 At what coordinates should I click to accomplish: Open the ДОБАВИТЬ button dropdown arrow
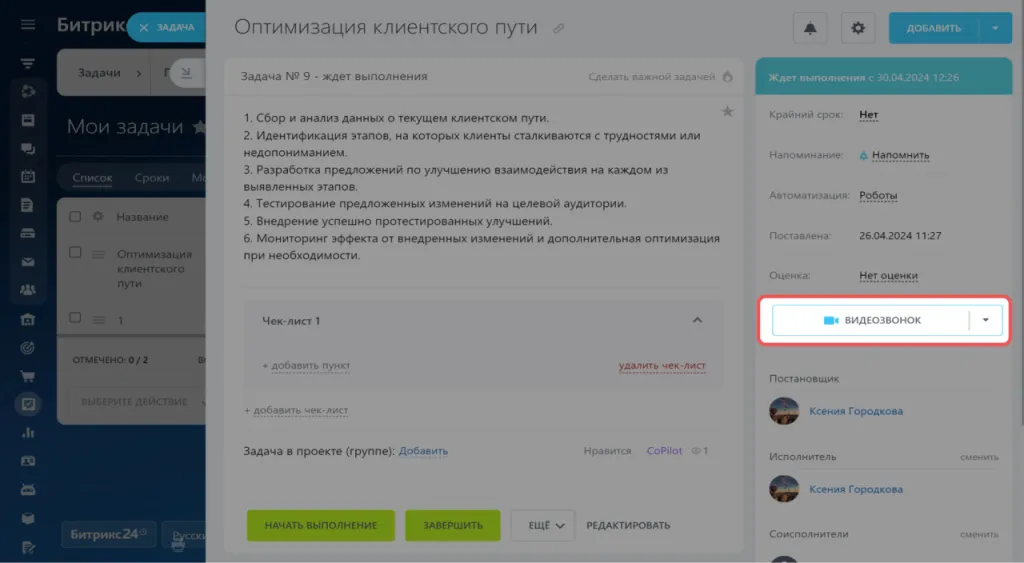[995, 28]
